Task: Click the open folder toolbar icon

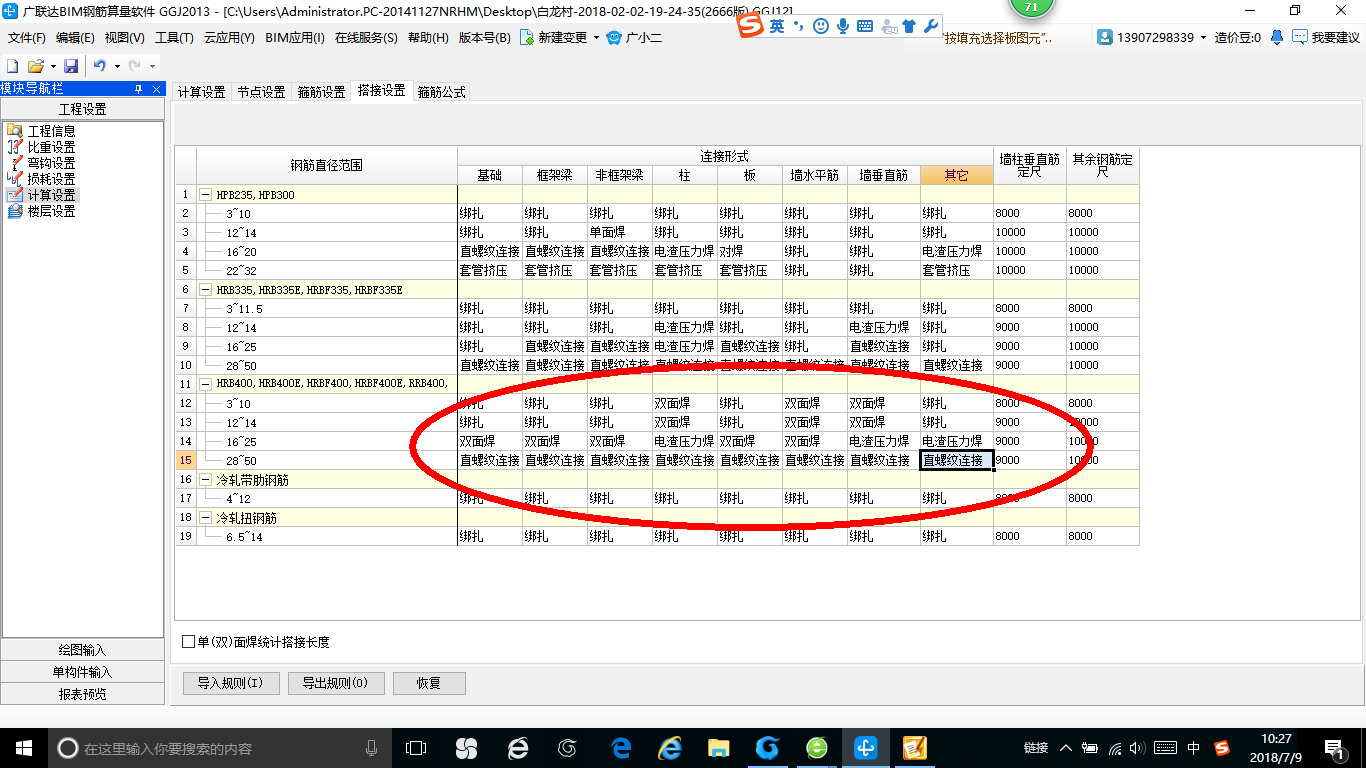Action: [x=35, y=66]
